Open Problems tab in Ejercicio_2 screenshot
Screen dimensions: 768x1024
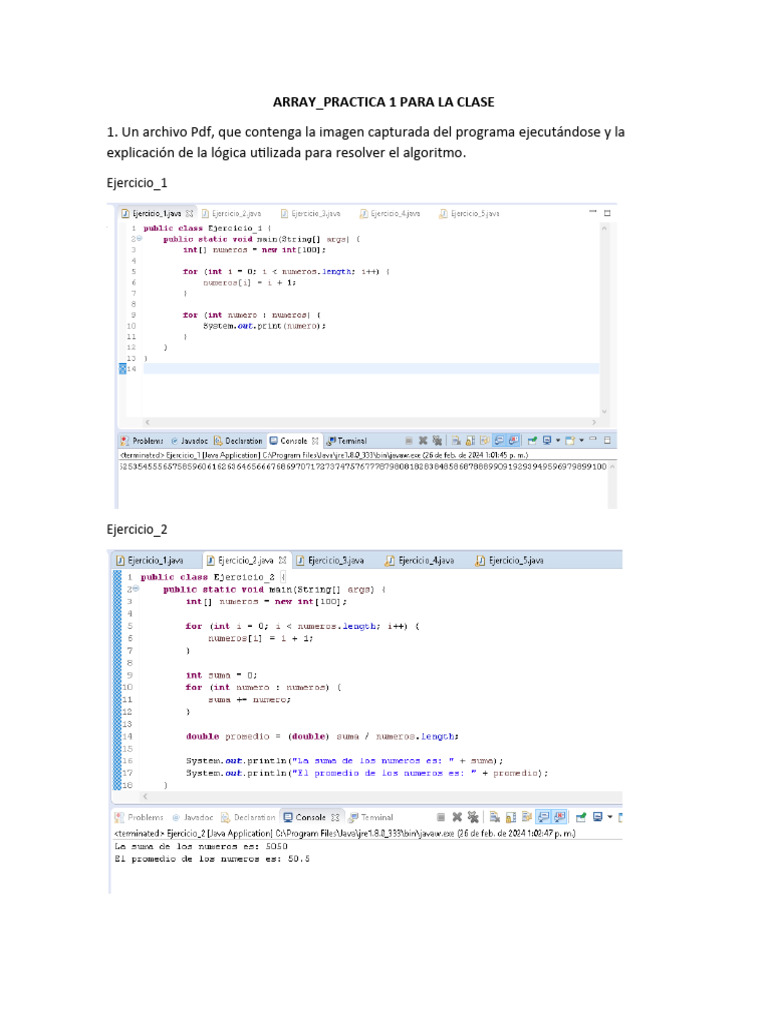point(139,817)
